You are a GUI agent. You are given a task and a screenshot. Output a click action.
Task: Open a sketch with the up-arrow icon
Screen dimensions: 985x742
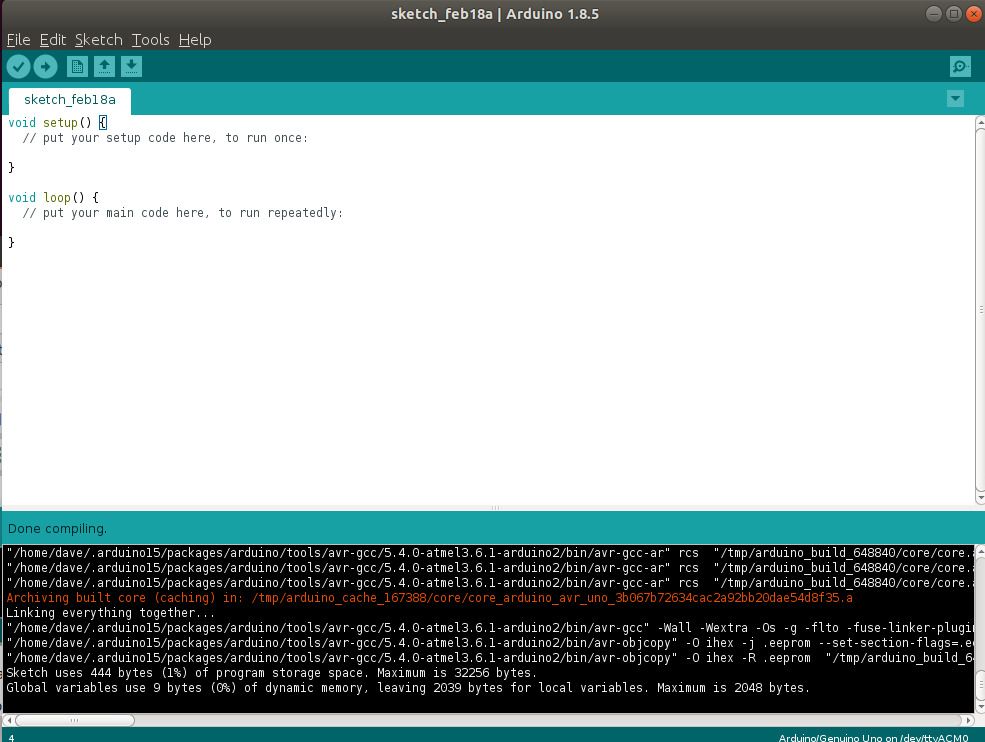click(x=104, y=67)
